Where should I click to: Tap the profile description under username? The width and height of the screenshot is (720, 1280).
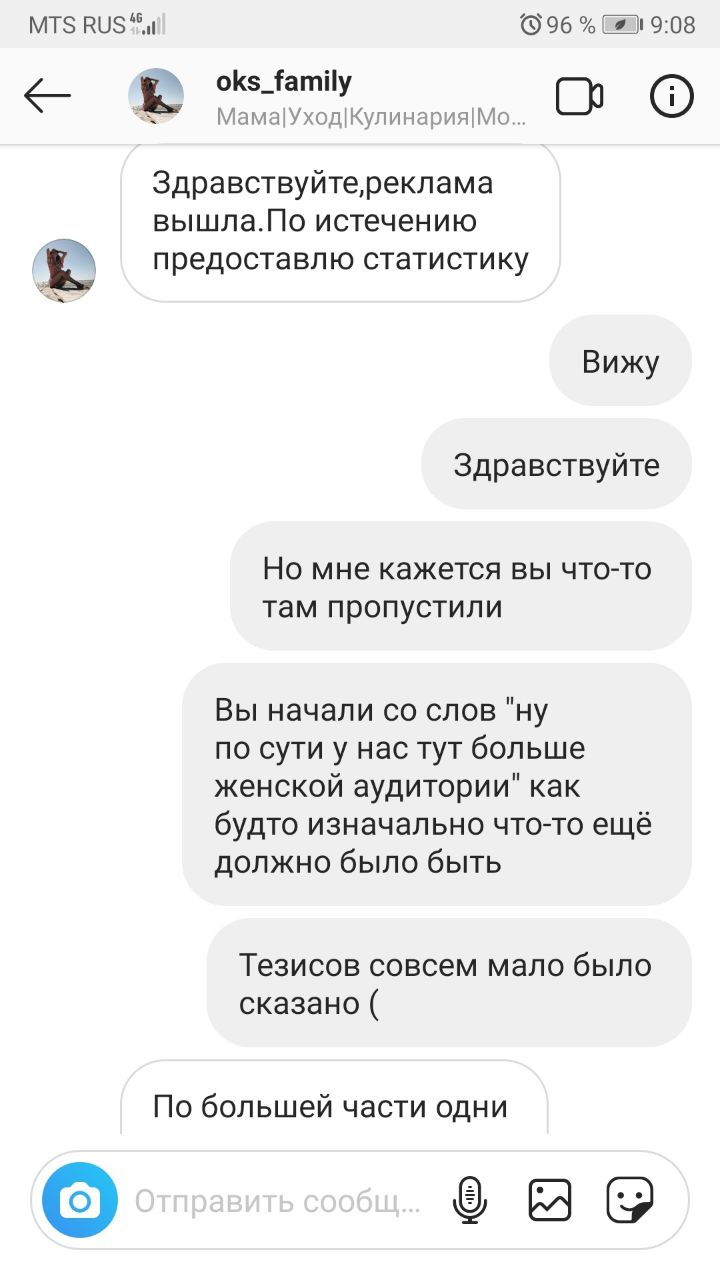pyautogui.click(x=371, y=118)
